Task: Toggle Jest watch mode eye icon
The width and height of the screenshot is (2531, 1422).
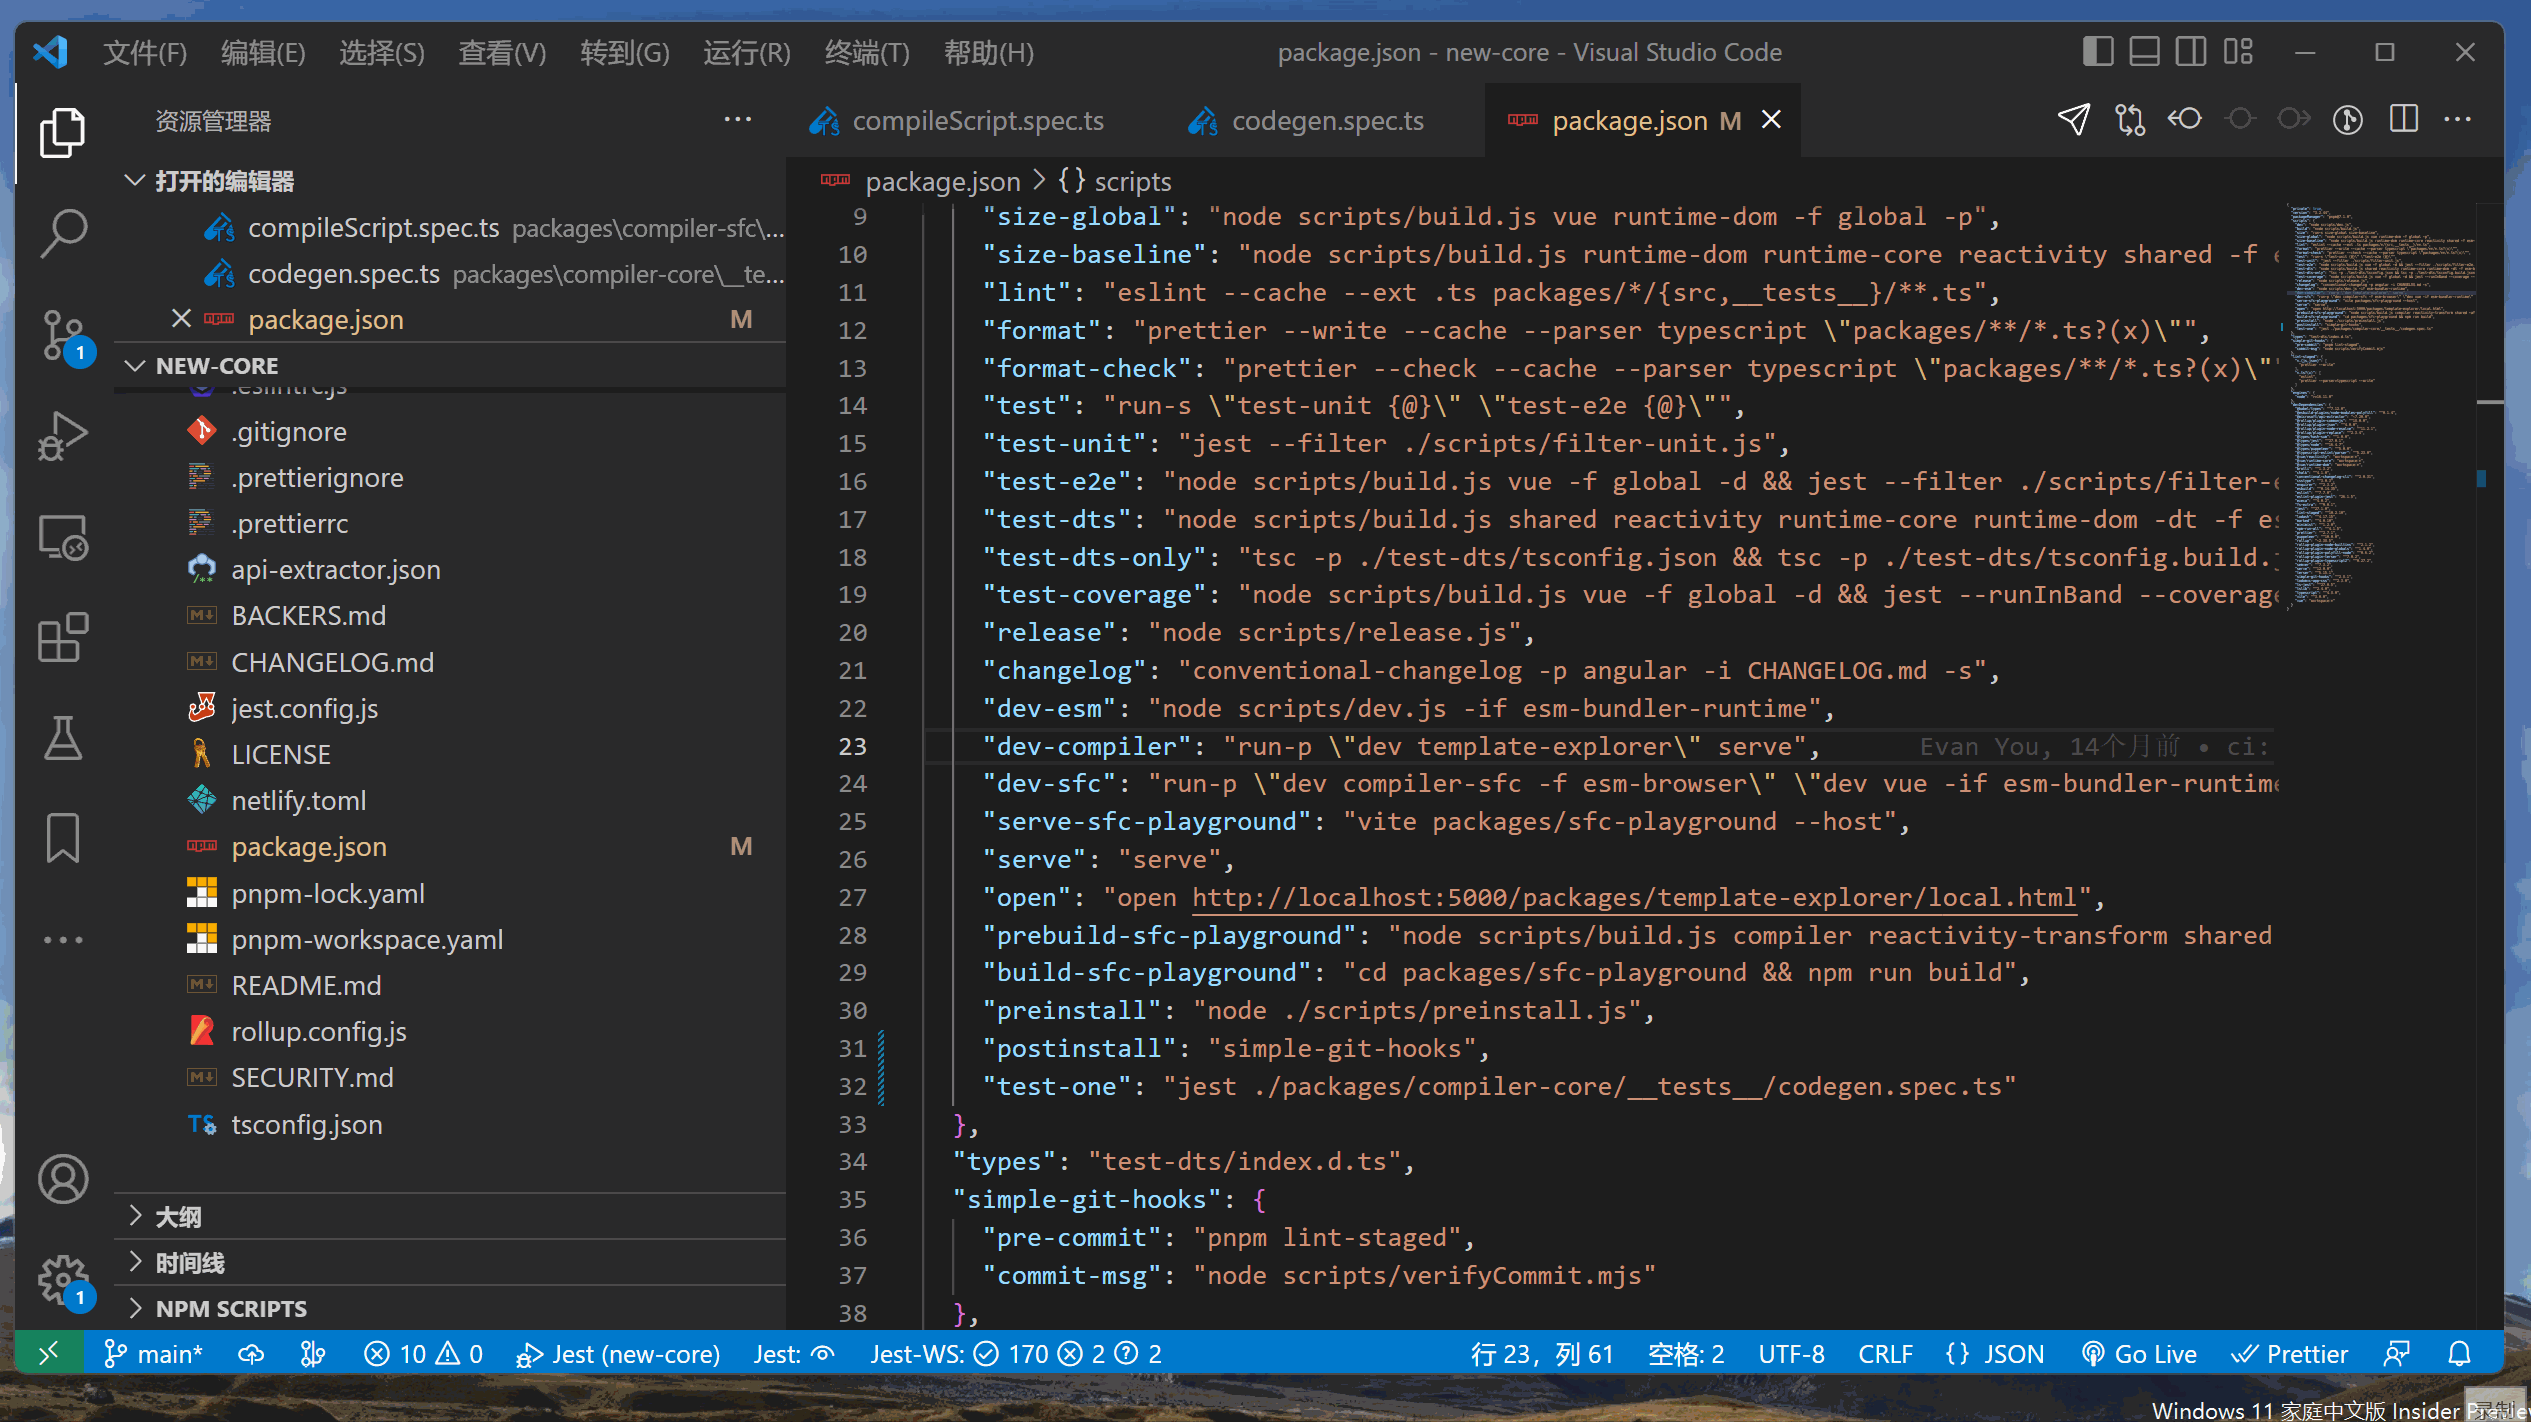Action: [x=823, y=1354]
